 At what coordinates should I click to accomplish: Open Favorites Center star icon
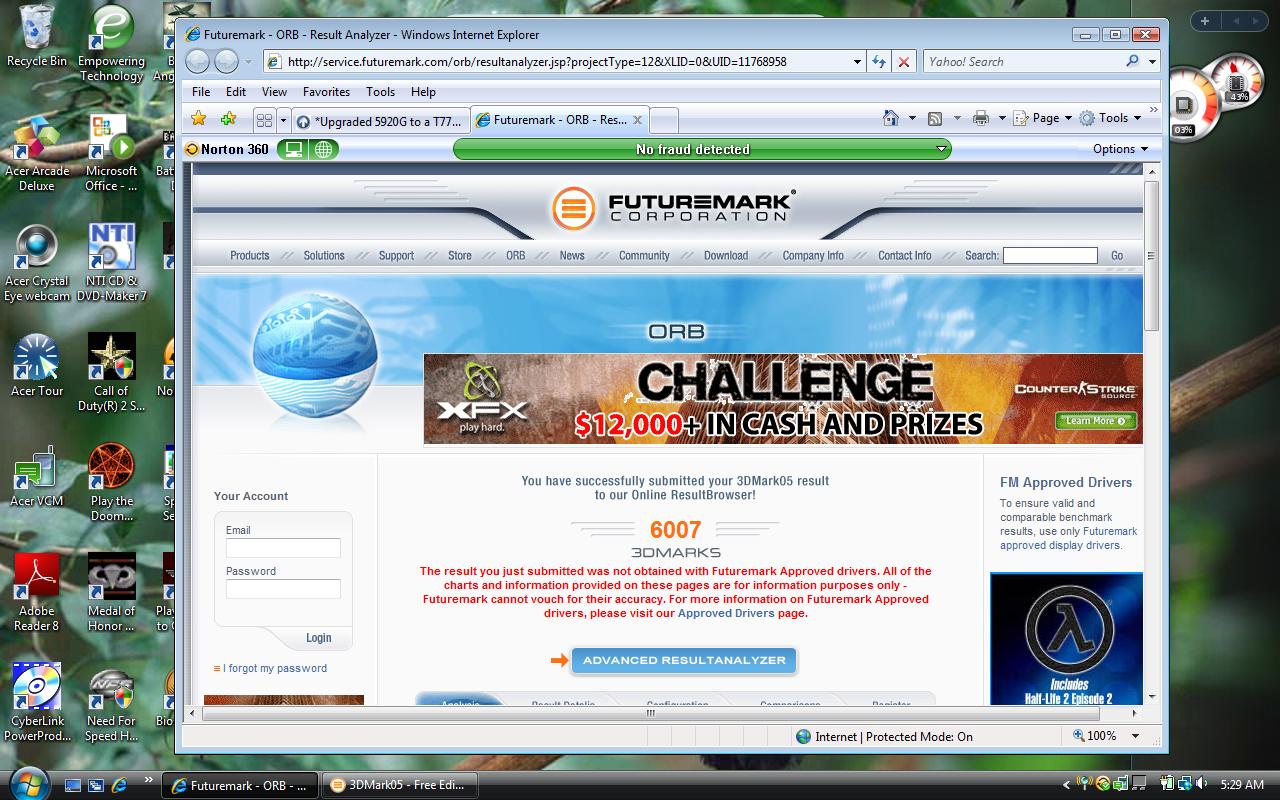coord(199,118)
